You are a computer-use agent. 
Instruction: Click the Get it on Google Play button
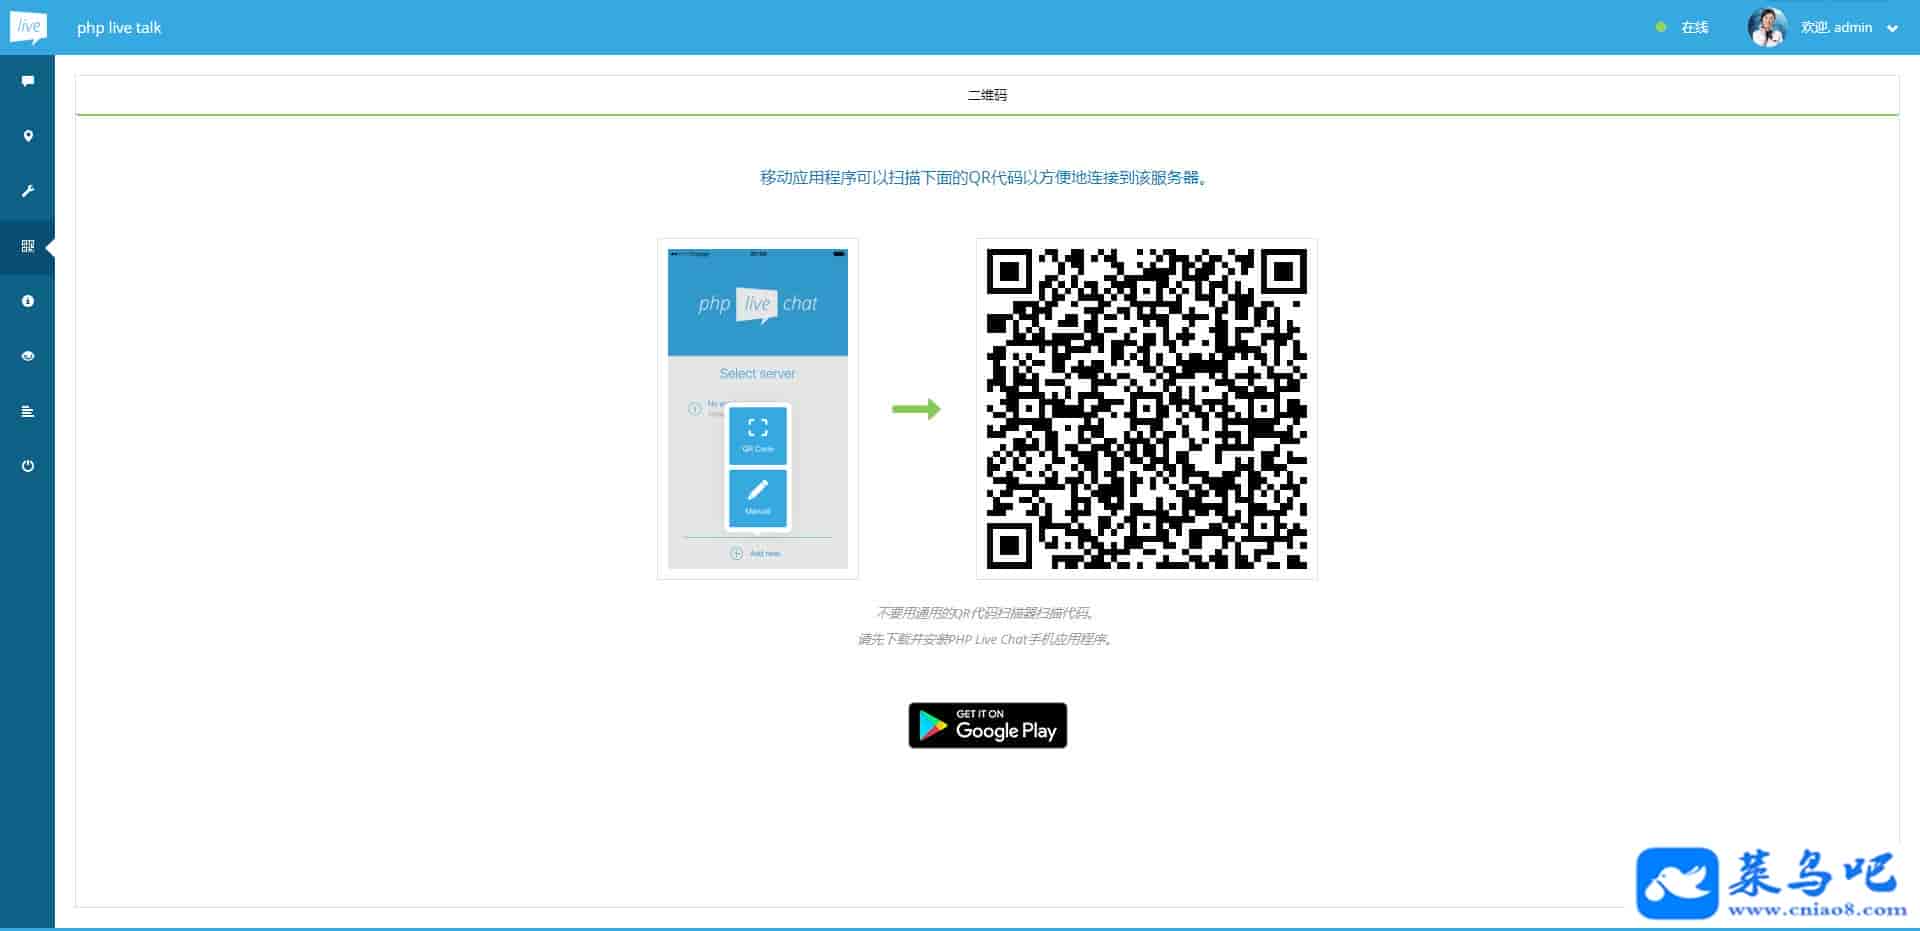coord(988,725)
